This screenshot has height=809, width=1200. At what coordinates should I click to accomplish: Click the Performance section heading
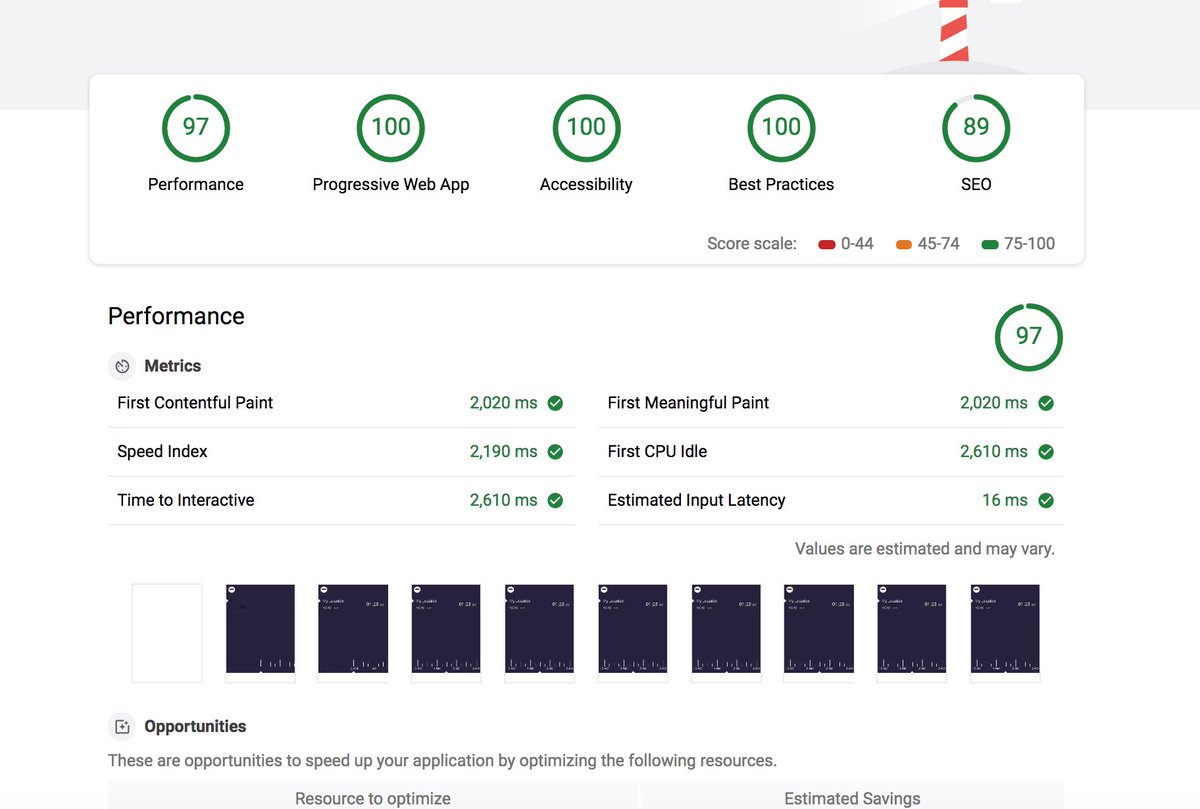[x=176, y=316]
